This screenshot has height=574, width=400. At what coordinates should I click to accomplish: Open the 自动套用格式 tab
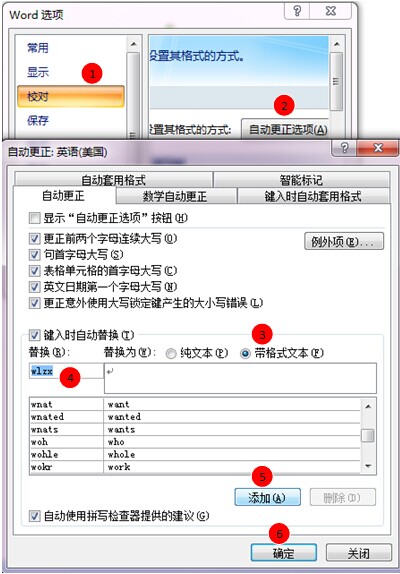click(114, 180)
